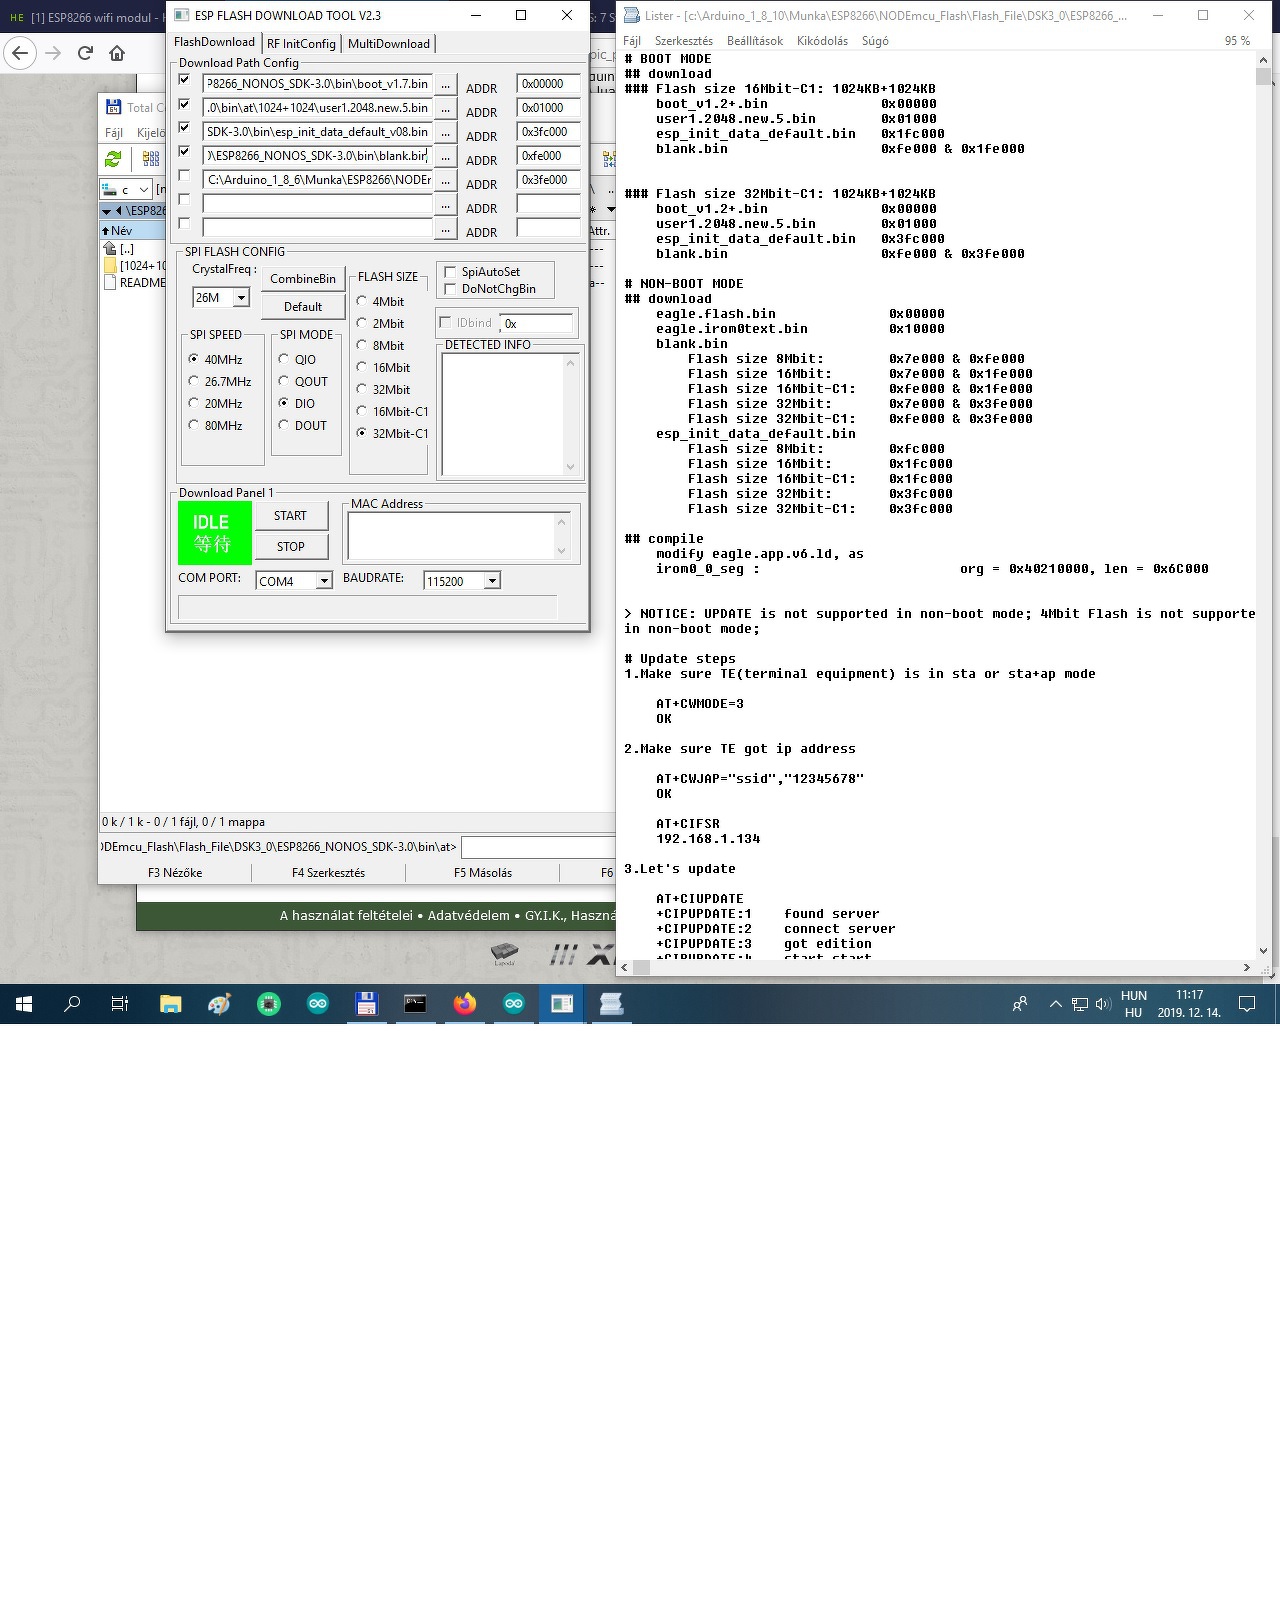This screenshot has width=1280, height=1616.
Task: Open the Kikódolás menu in Lister
Action: [x=822, y=41]
